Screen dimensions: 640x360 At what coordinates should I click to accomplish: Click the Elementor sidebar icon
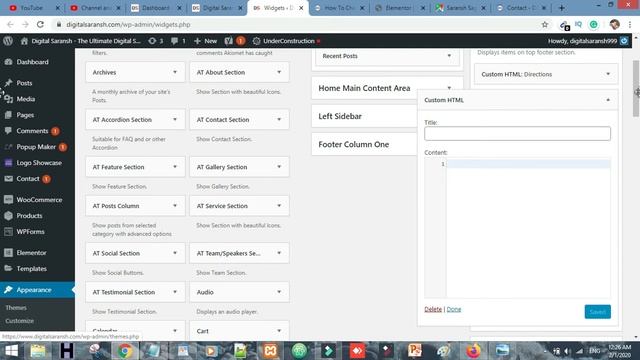click(8, 253)
